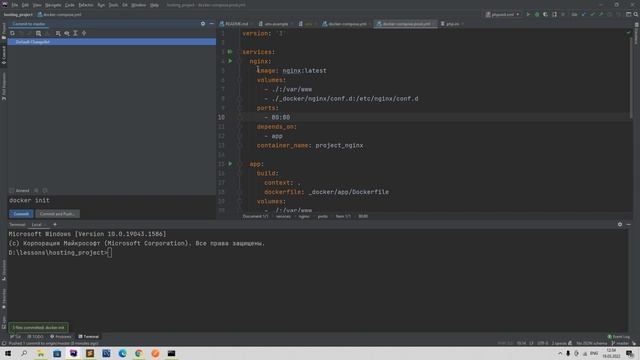Click the Git update project arrow

click(584, 14)
